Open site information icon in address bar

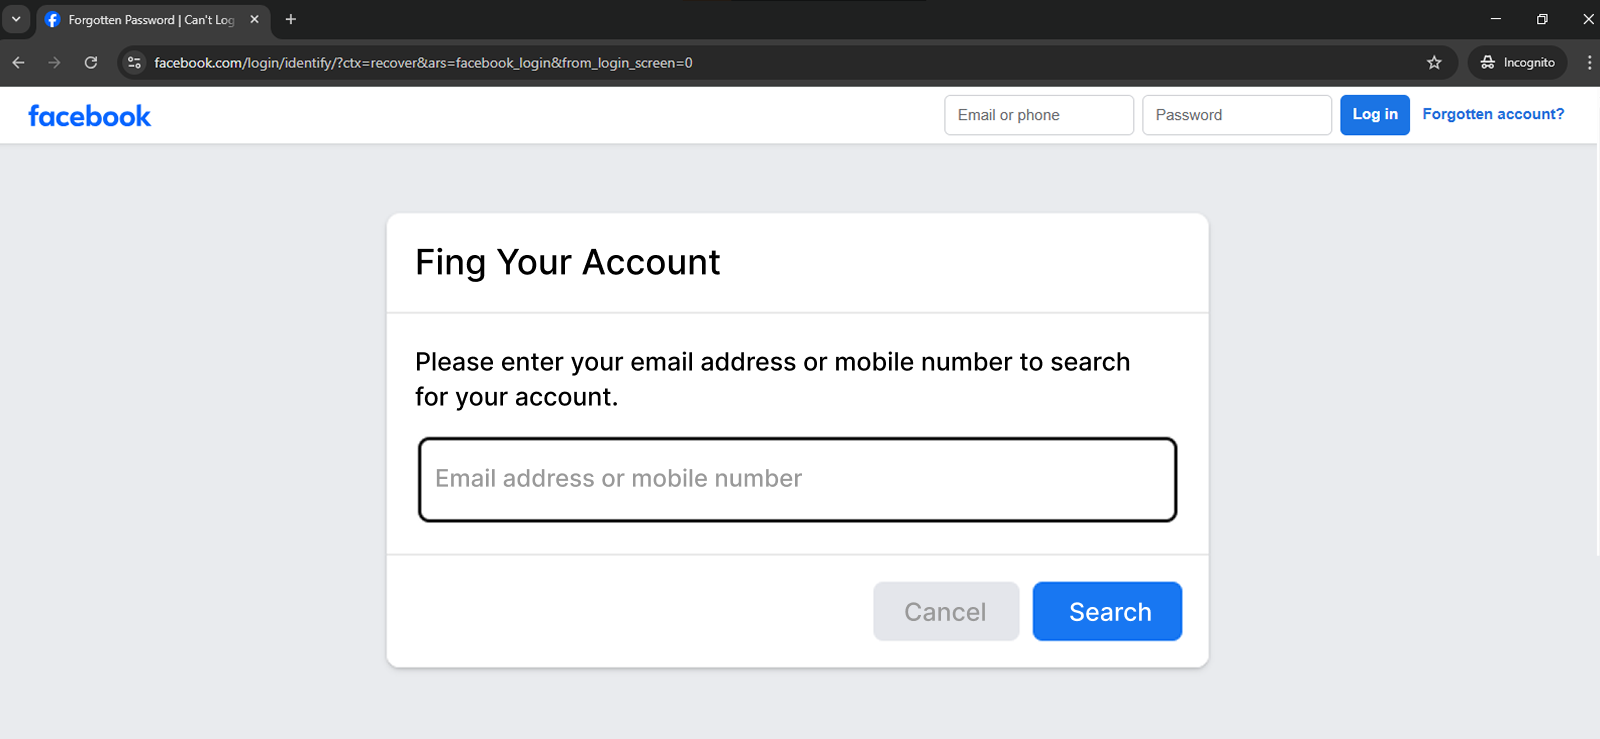pyautogui.click(x=134, y=62)
